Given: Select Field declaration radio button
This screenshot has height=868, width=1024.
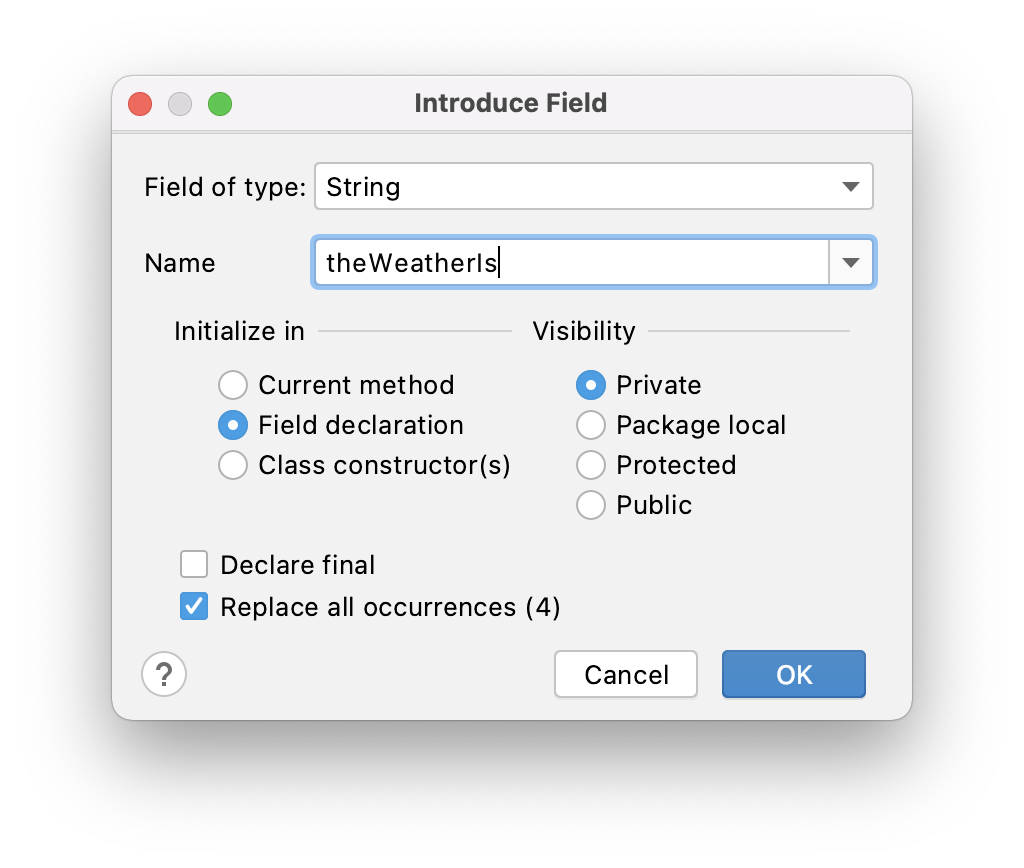Looking at the screenshot, I should pos(233,425).
